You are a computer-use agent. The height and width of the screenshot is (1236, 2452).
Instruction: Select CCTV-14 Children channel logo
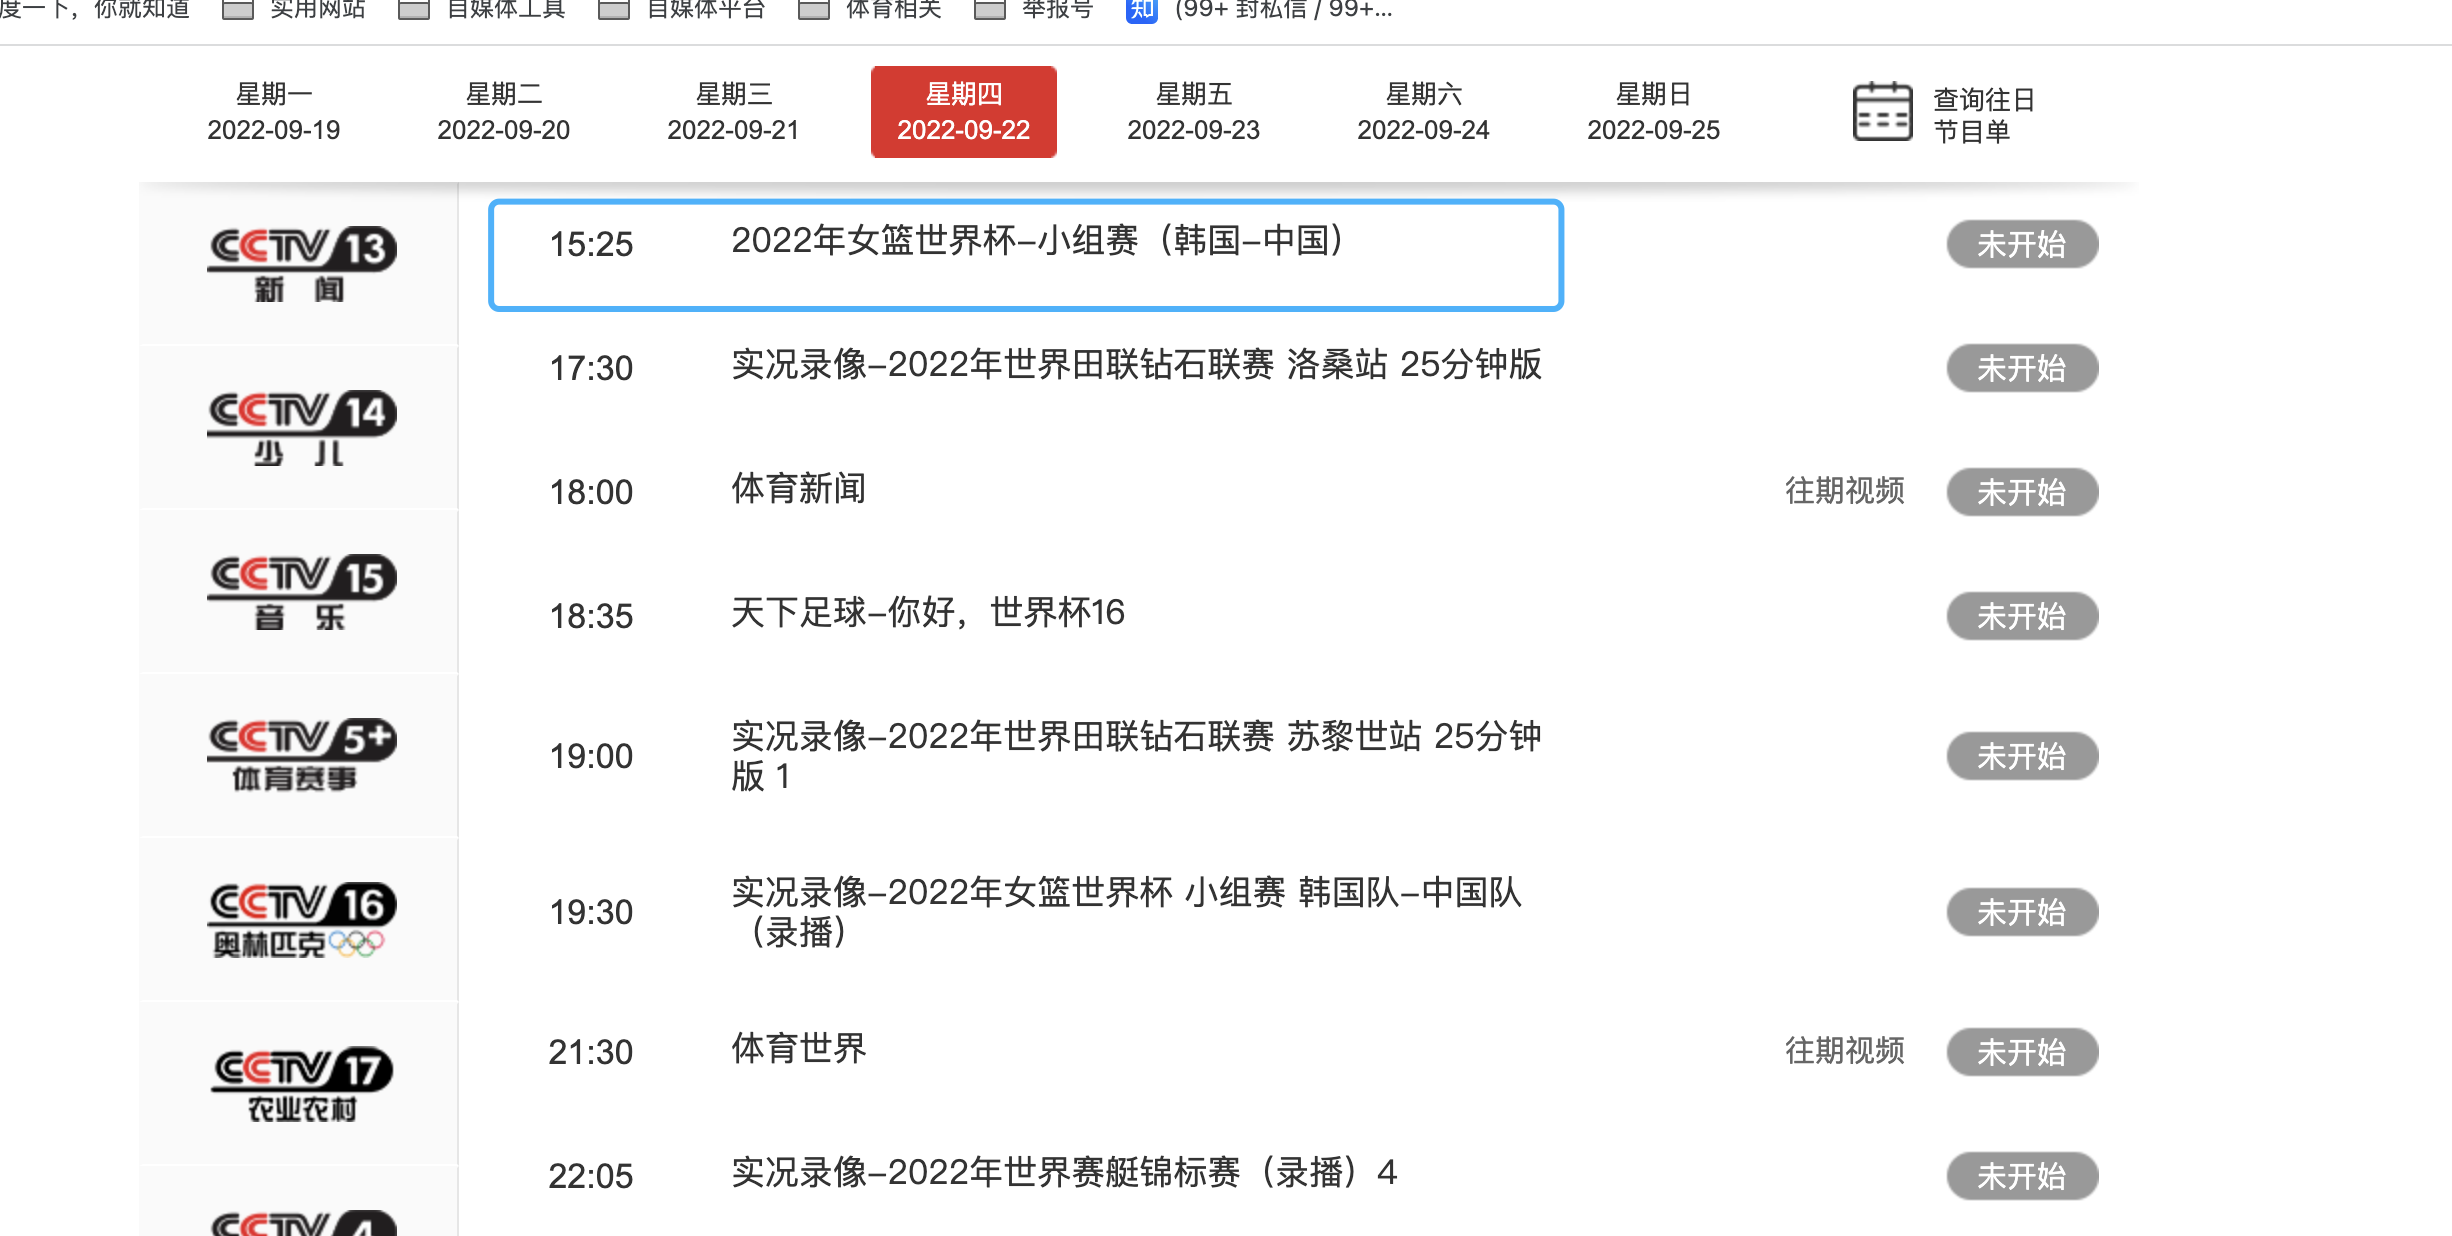click(301, 428)
